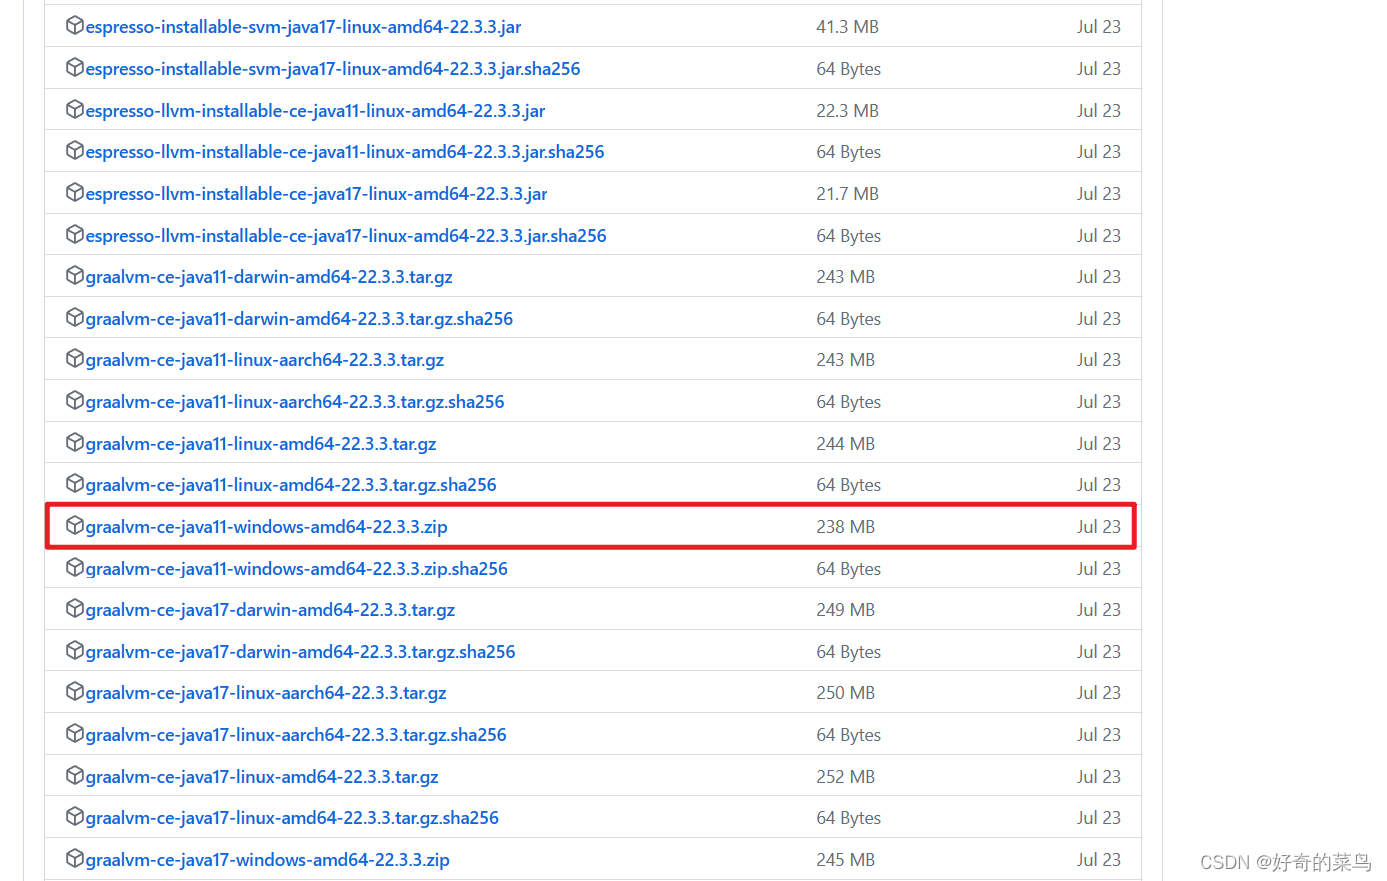Click the 252 MB file size
The image size is (1387, 881).
[845, 777]
